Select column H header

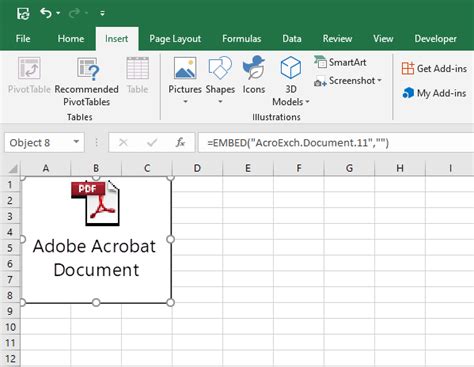[x=400, y=168]
